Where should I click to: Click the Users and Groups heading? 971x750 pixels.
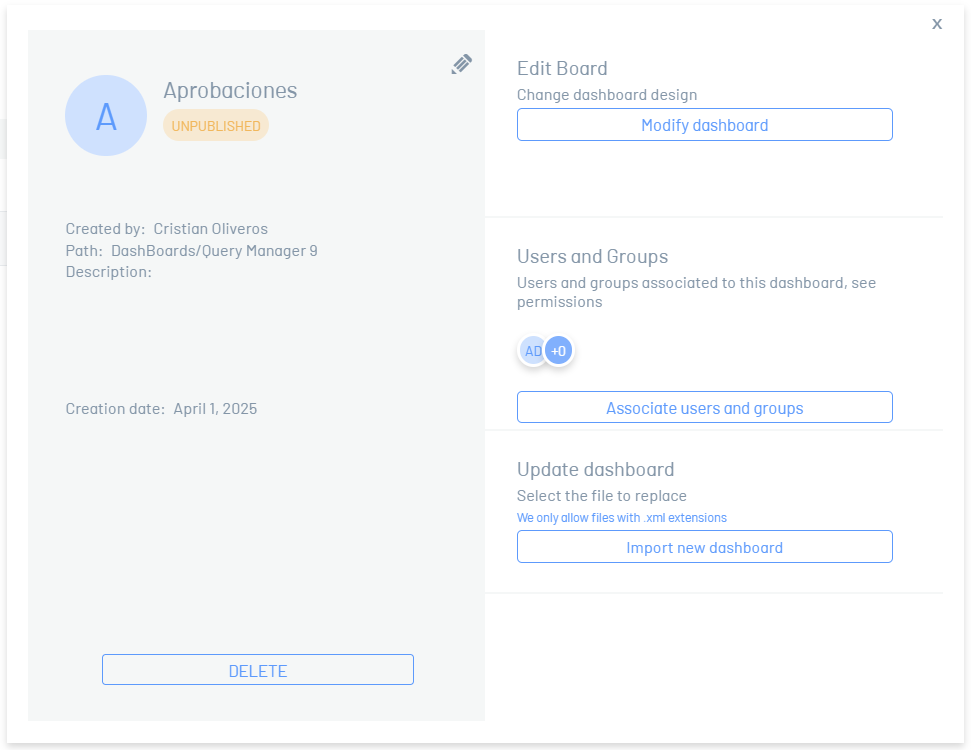593,256
